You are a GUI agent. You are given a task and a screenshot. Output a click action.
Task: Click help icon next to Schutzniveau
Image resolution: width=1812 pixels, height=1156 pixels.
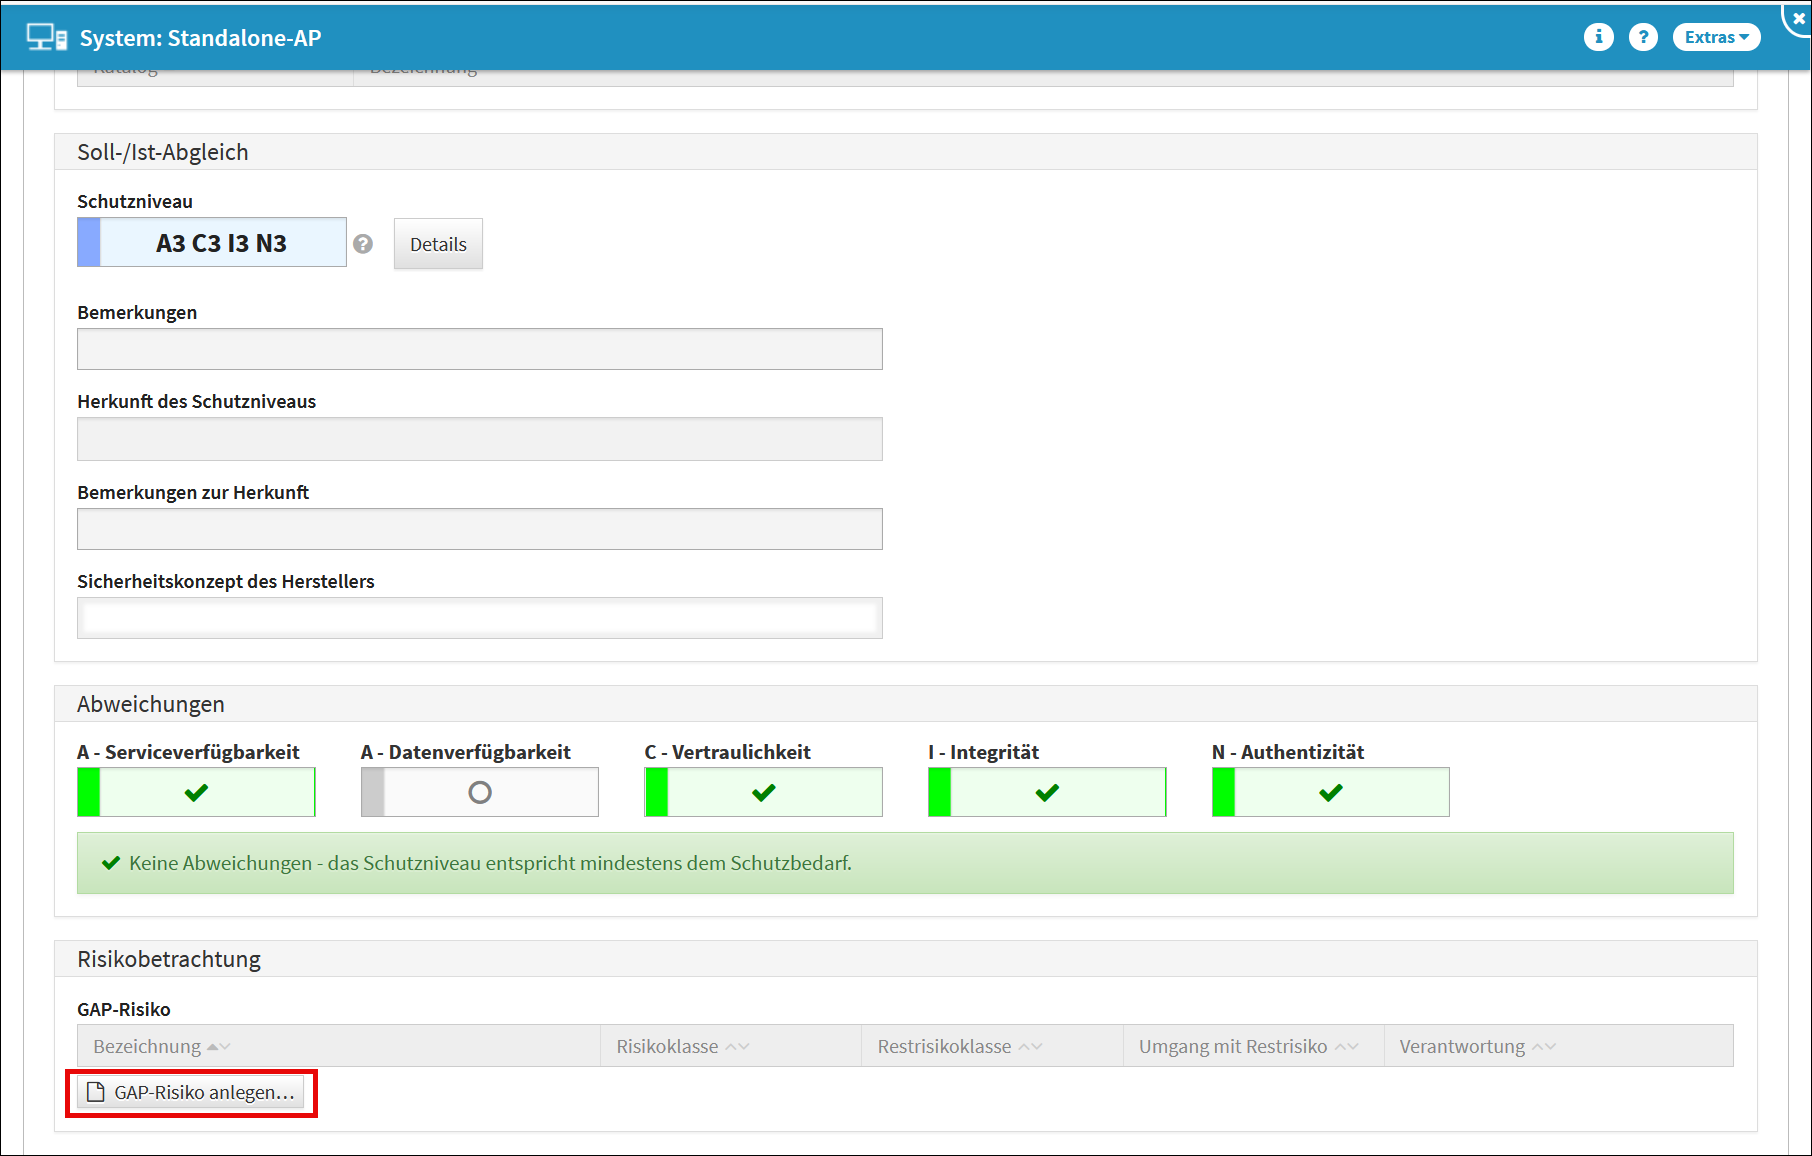tap(363, 244)
